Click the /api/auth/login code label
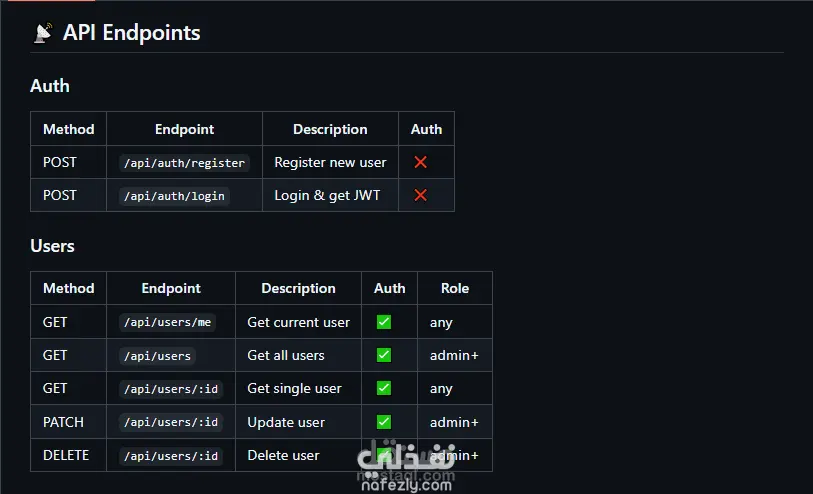Image resolution: width=813 pixels, height=494 pixels. coord(174,196)
